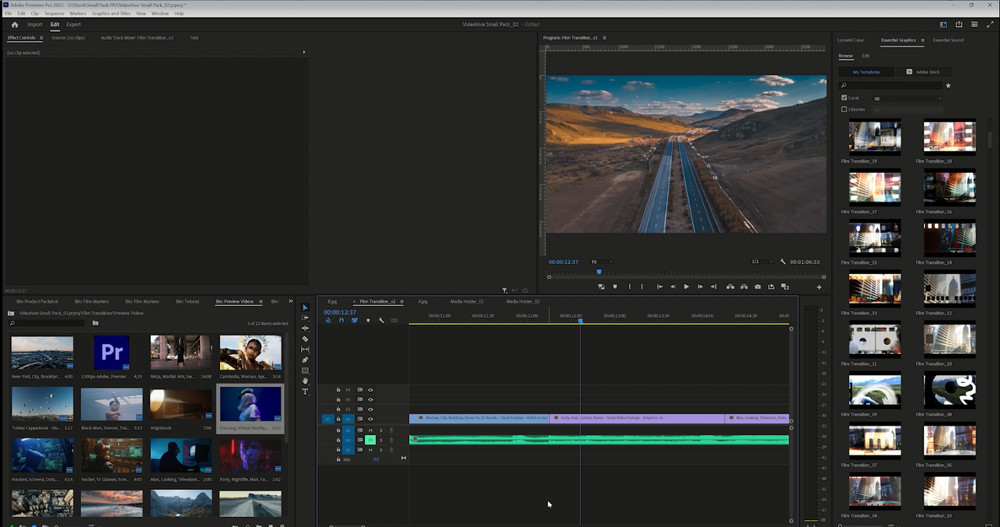This screenshot has height=527, width=1000.
Task: Select Film Transition_19 template thumbnail
Action: (874, 137)
